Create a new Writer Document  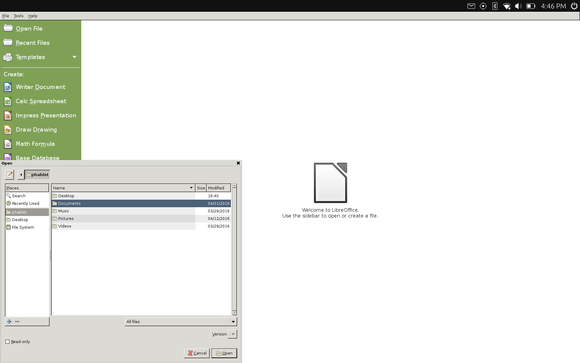click(x=40, y=87)
